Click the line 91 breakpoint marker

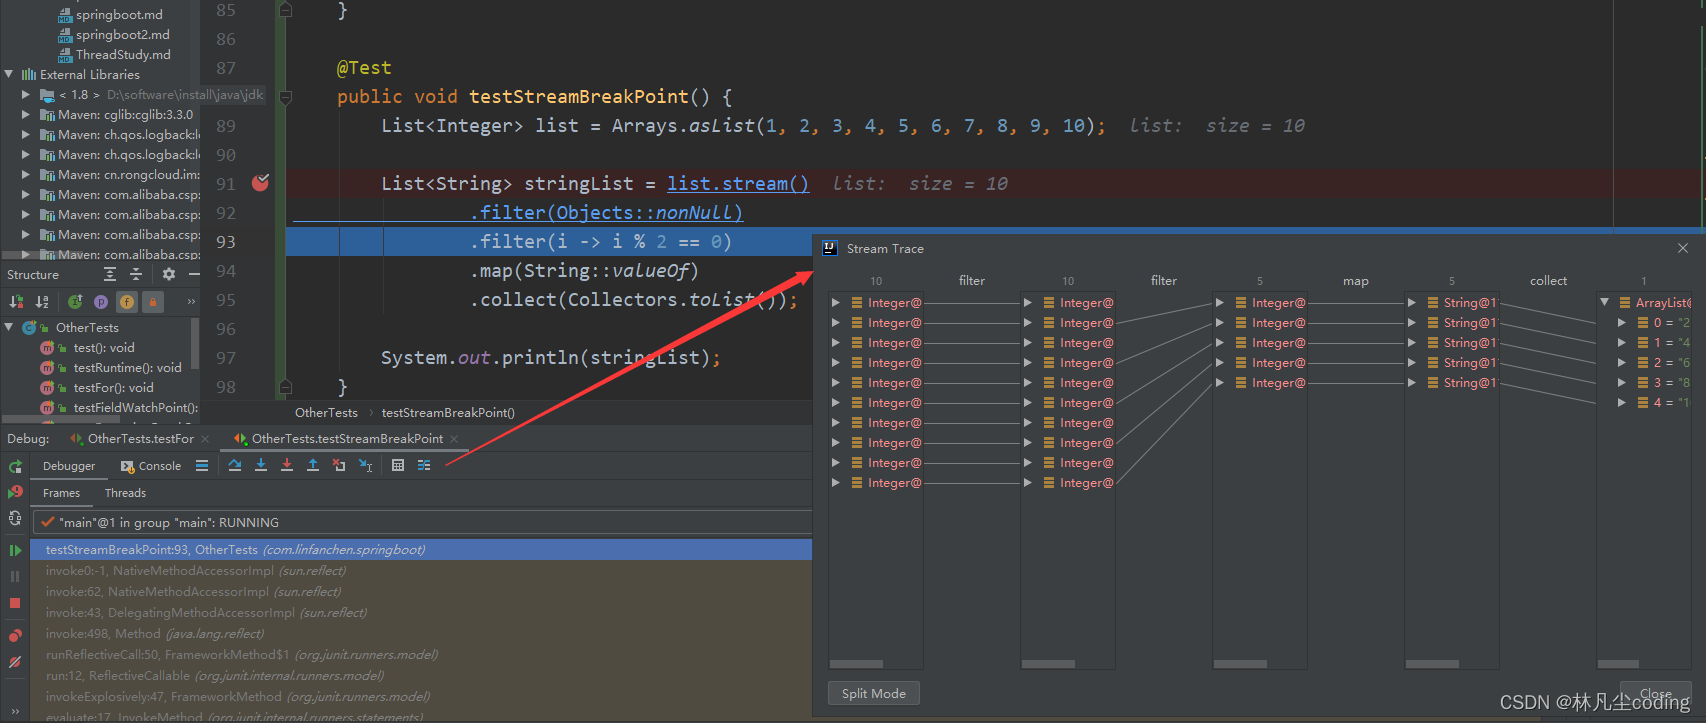click(260, 183)
